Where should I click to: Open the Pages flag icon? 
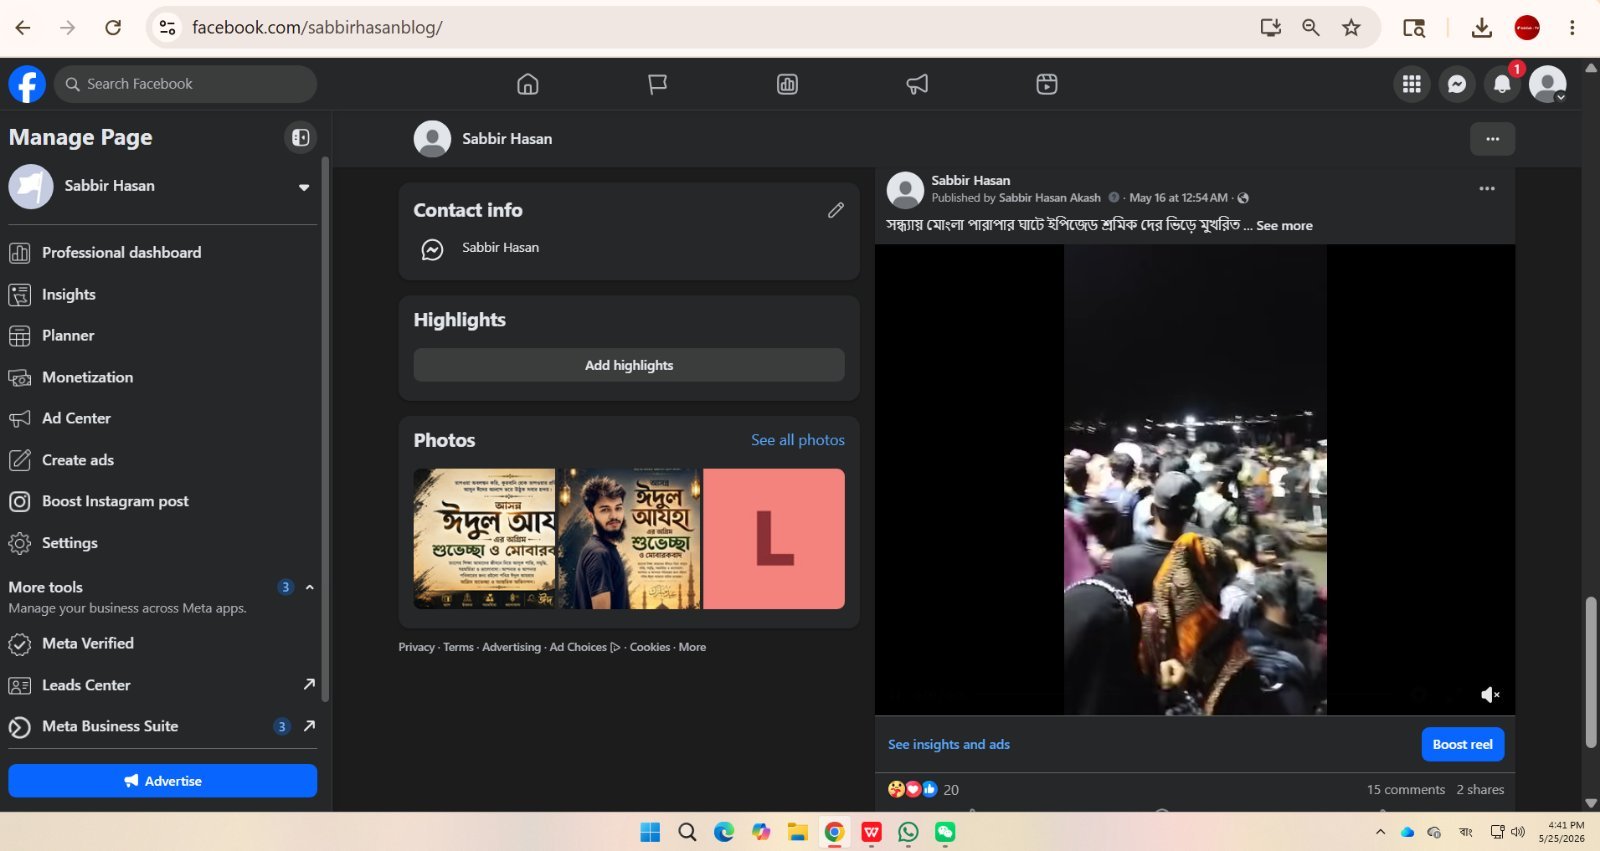pyautogui.click(x=657, y=84)
